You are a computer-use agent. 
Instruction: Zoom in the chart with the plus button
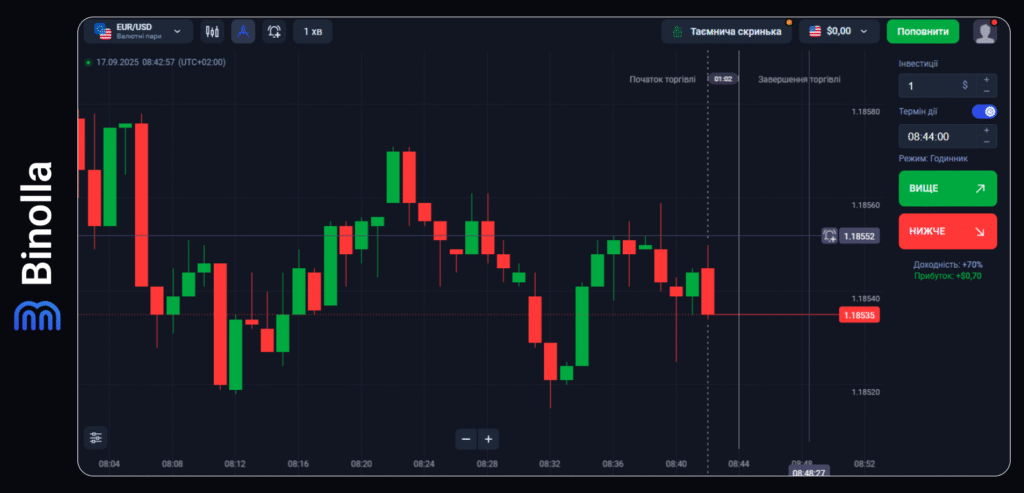coord(488,438)
